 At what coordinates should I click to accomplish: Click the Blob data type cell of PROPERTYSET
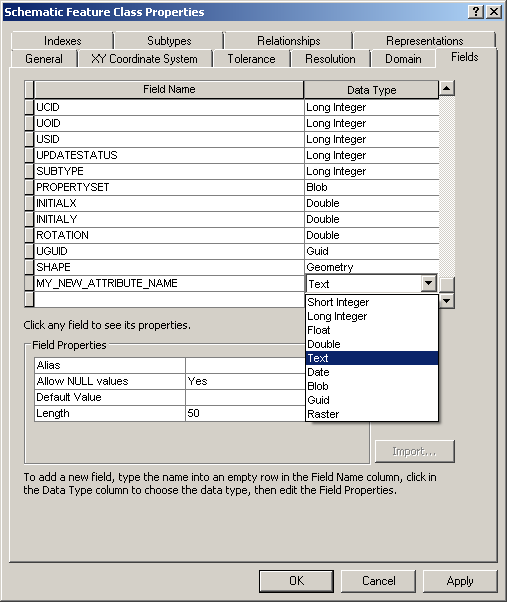pyautogui.click(x=372, y=187)
